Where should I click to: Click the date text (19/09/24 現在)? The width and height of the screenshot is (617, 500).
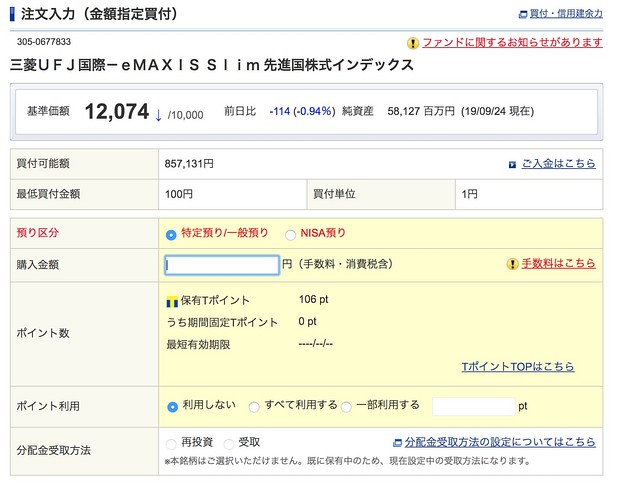(497, 111)
